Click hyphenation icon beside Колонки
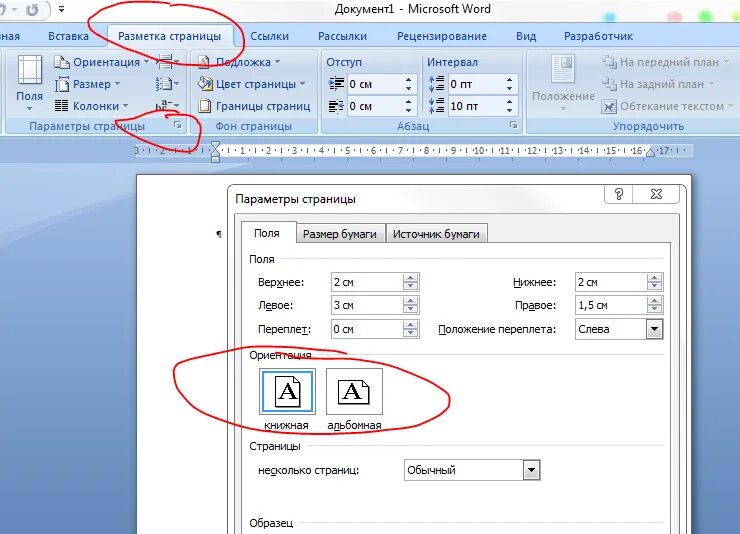Screen dimensions: 740x534 [x=167, y=106]
